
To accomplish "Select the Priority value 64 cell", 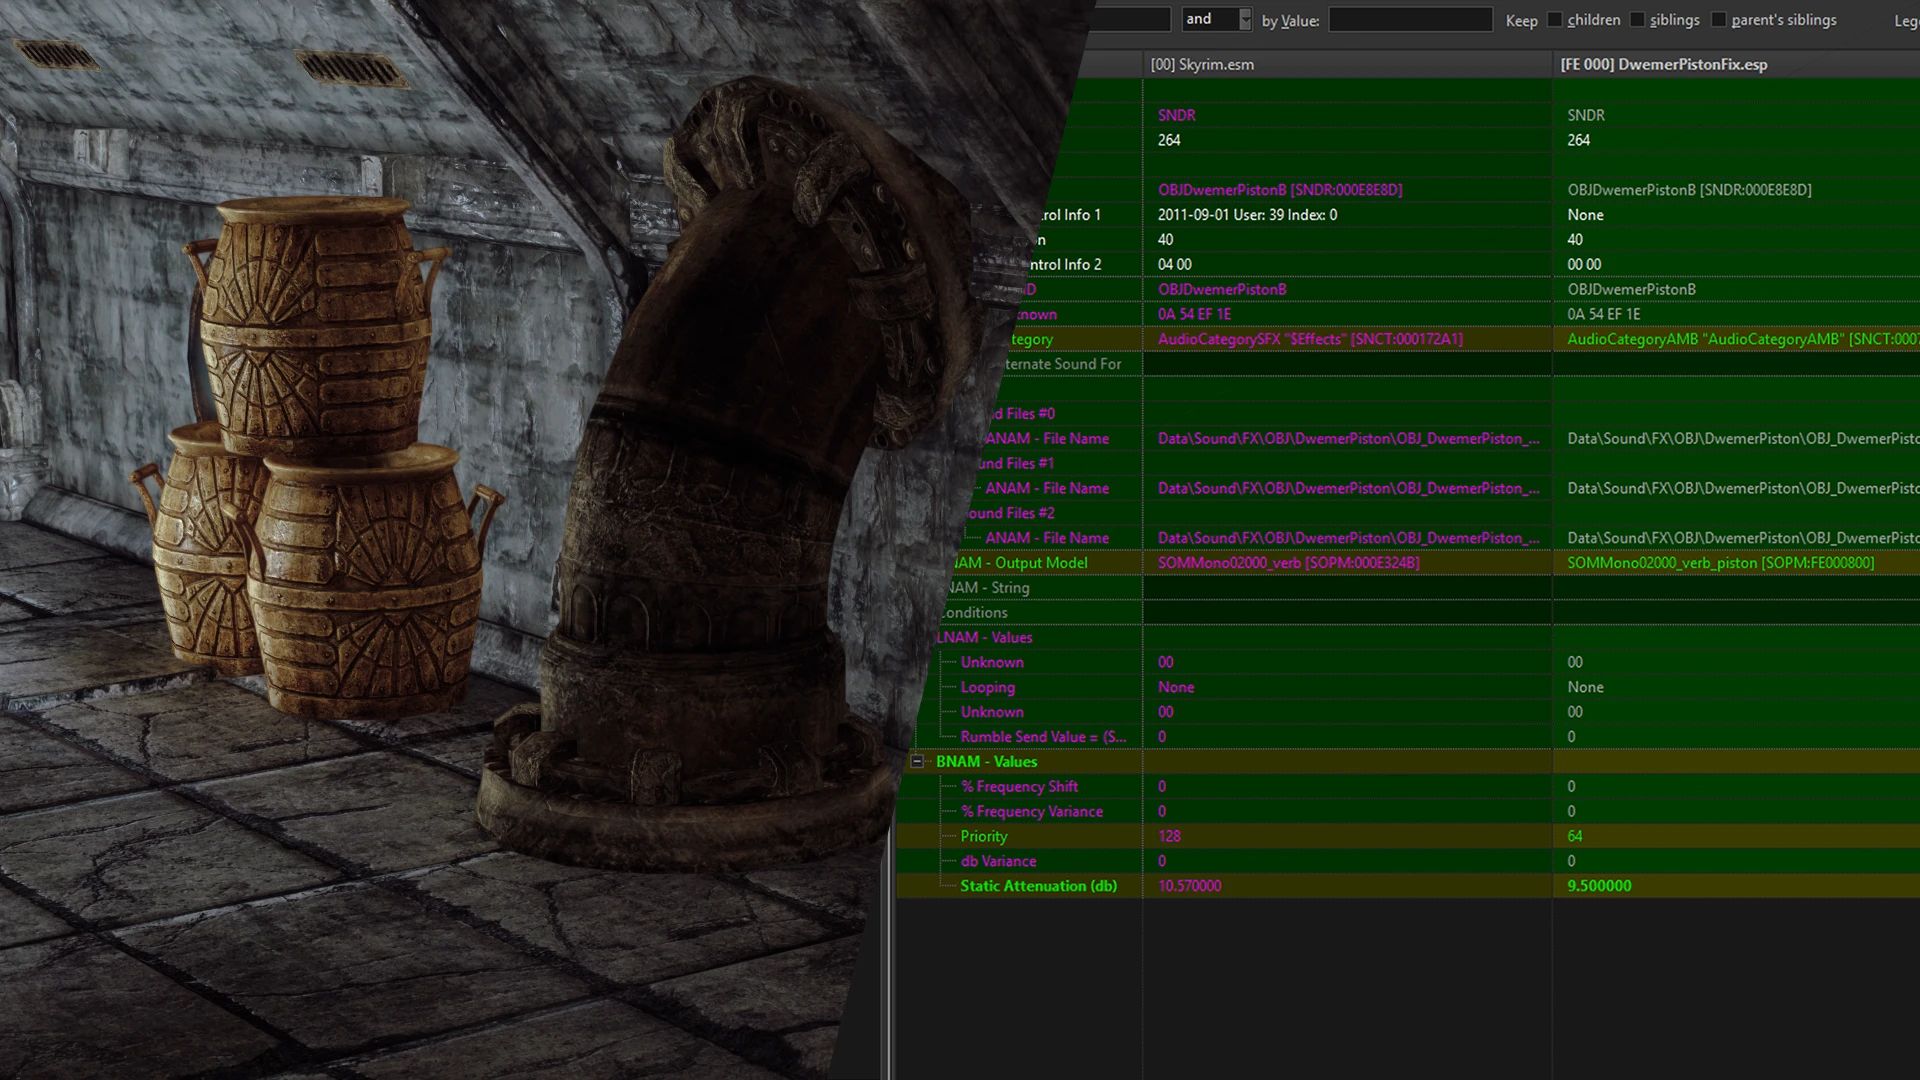I will coord(1575,836).
